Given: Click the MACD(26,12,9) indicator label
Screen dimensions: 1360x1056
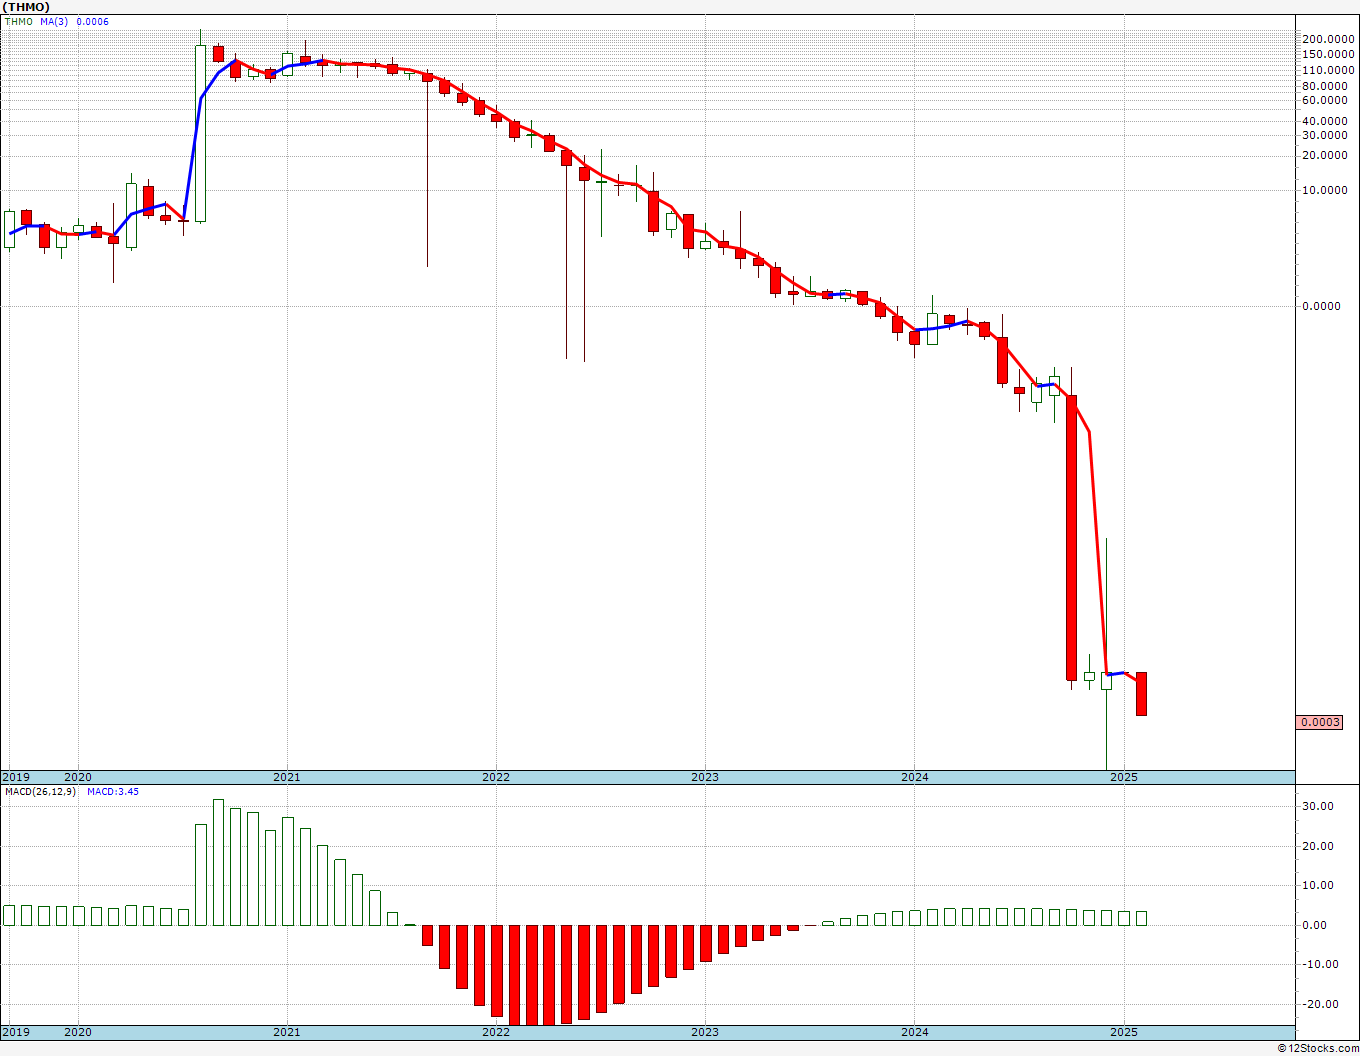Looking at the screenshot, I should tap(40, 791).
